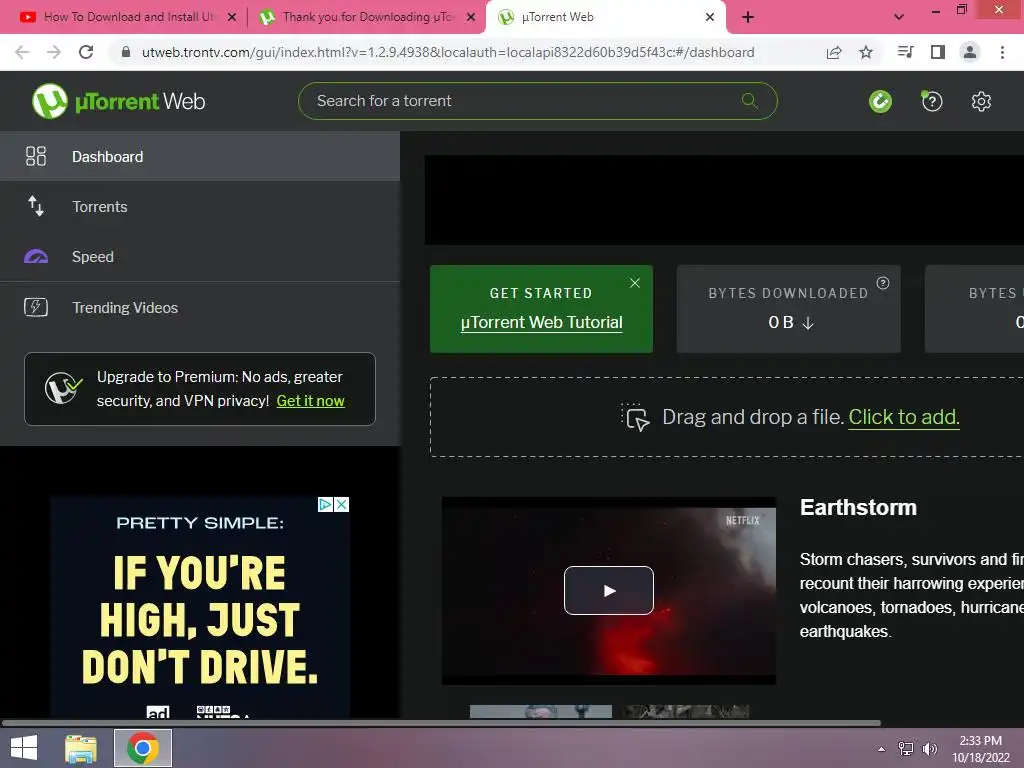Click the Bytes Downloaded card

click(788, 309)
